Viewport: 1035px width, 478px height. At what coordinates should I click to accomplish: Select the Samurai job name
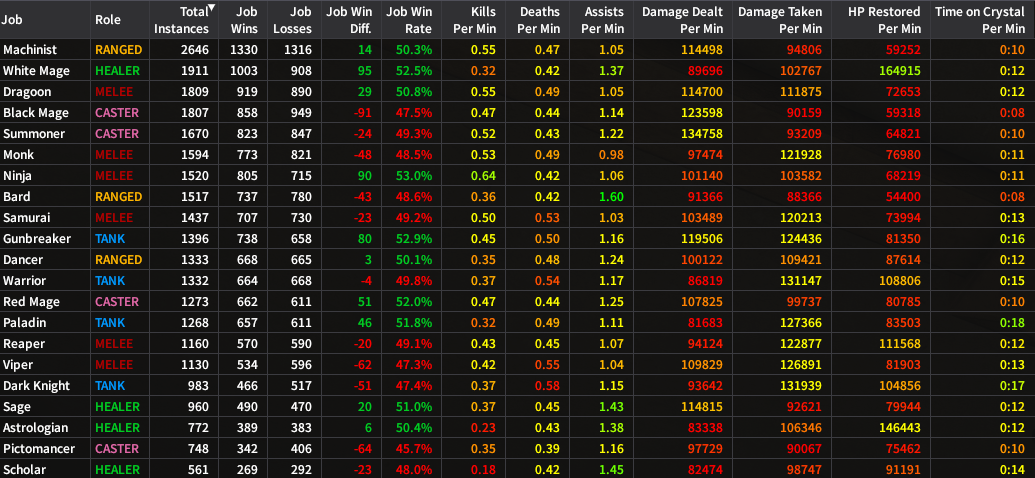click(x=26, y=217)
